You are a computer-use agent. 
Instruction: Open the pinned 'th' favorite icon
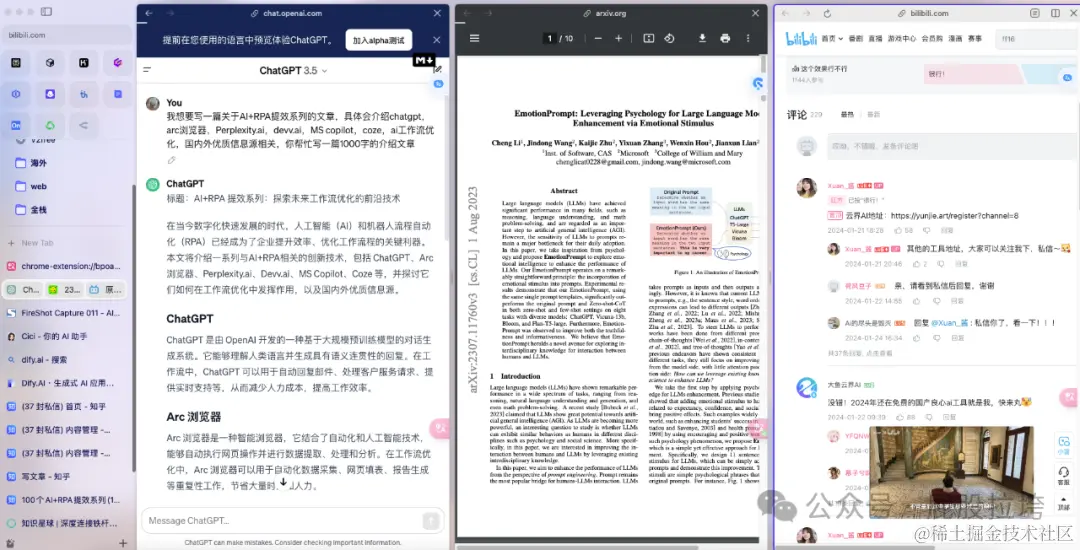pyautogui.click(x=83, y=94)
